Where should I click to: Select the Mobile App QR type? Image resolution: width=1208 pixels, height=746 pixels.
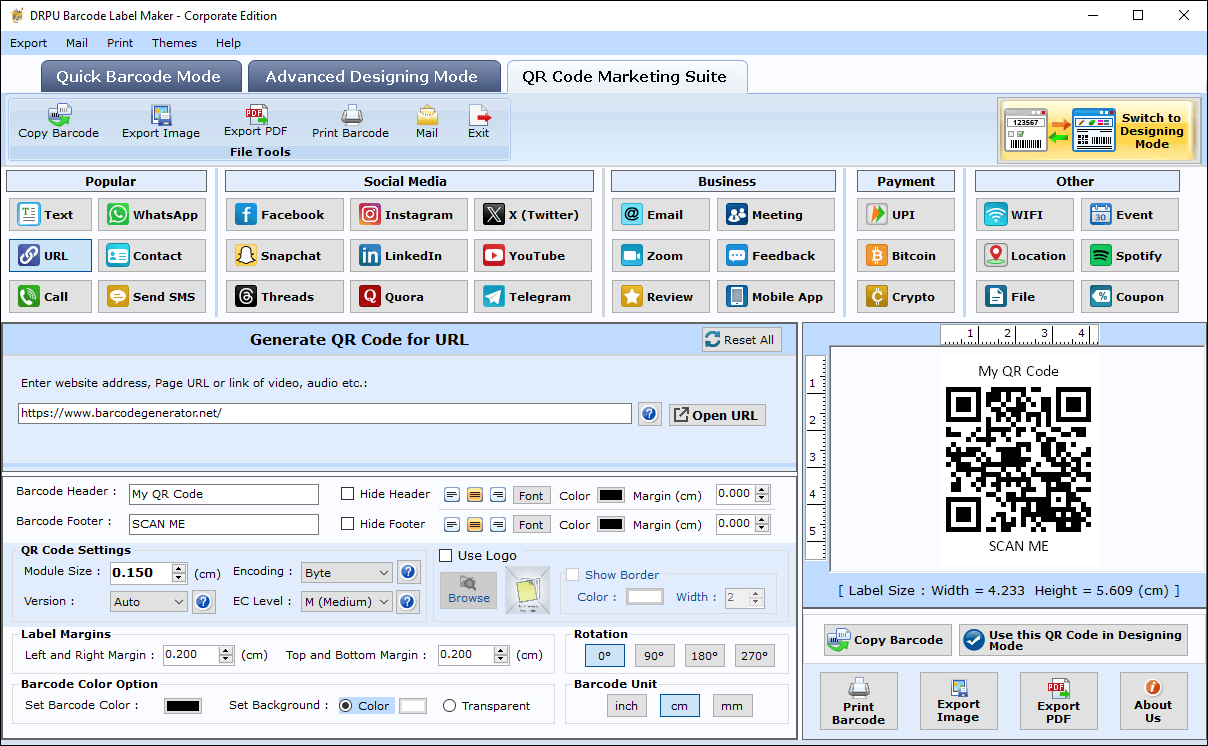[x=776, y=297]
